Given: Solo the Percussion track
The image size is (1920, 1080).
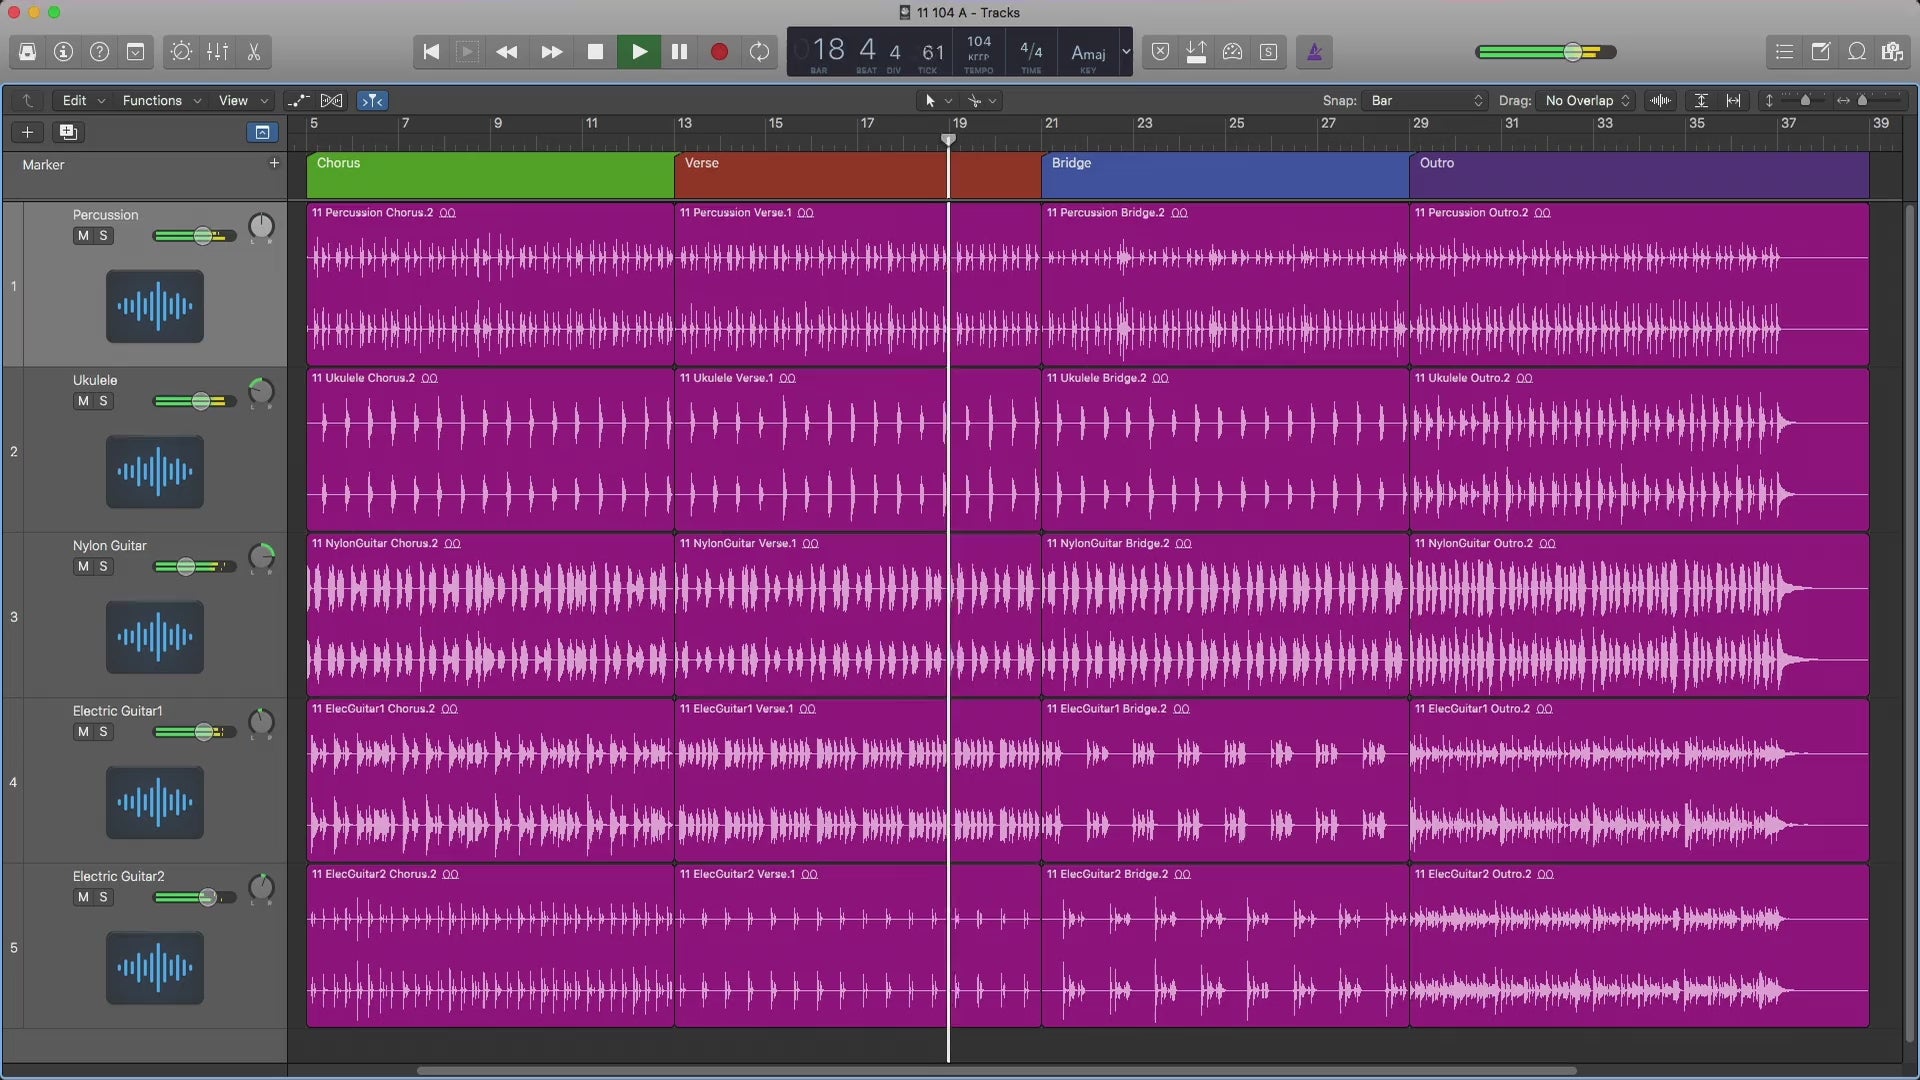Looking at the screenshot, I should [103, 236].
